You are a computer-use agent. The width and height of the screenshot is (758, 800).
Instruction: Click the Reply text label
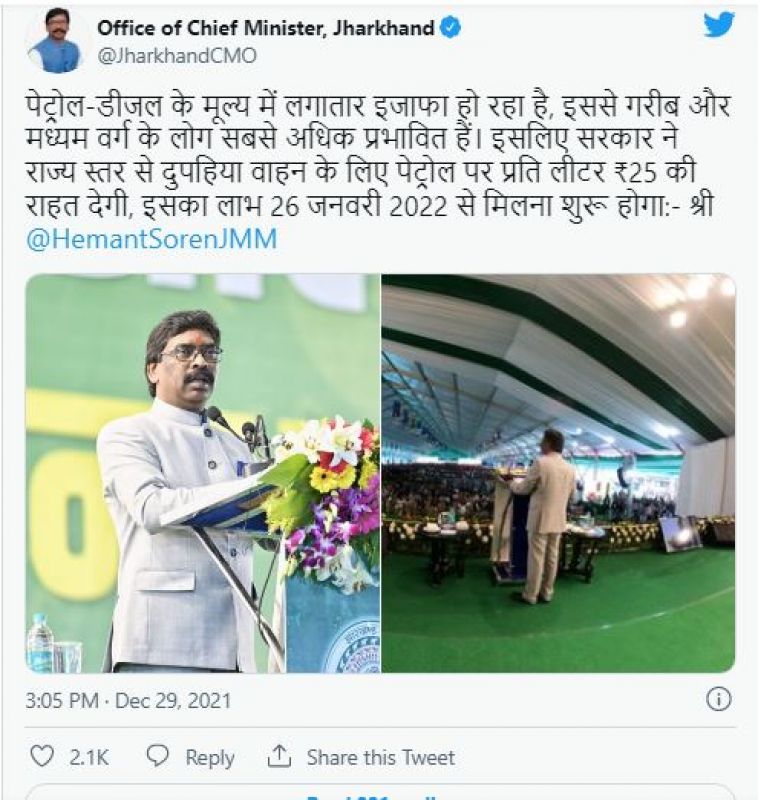pos(210,757)
